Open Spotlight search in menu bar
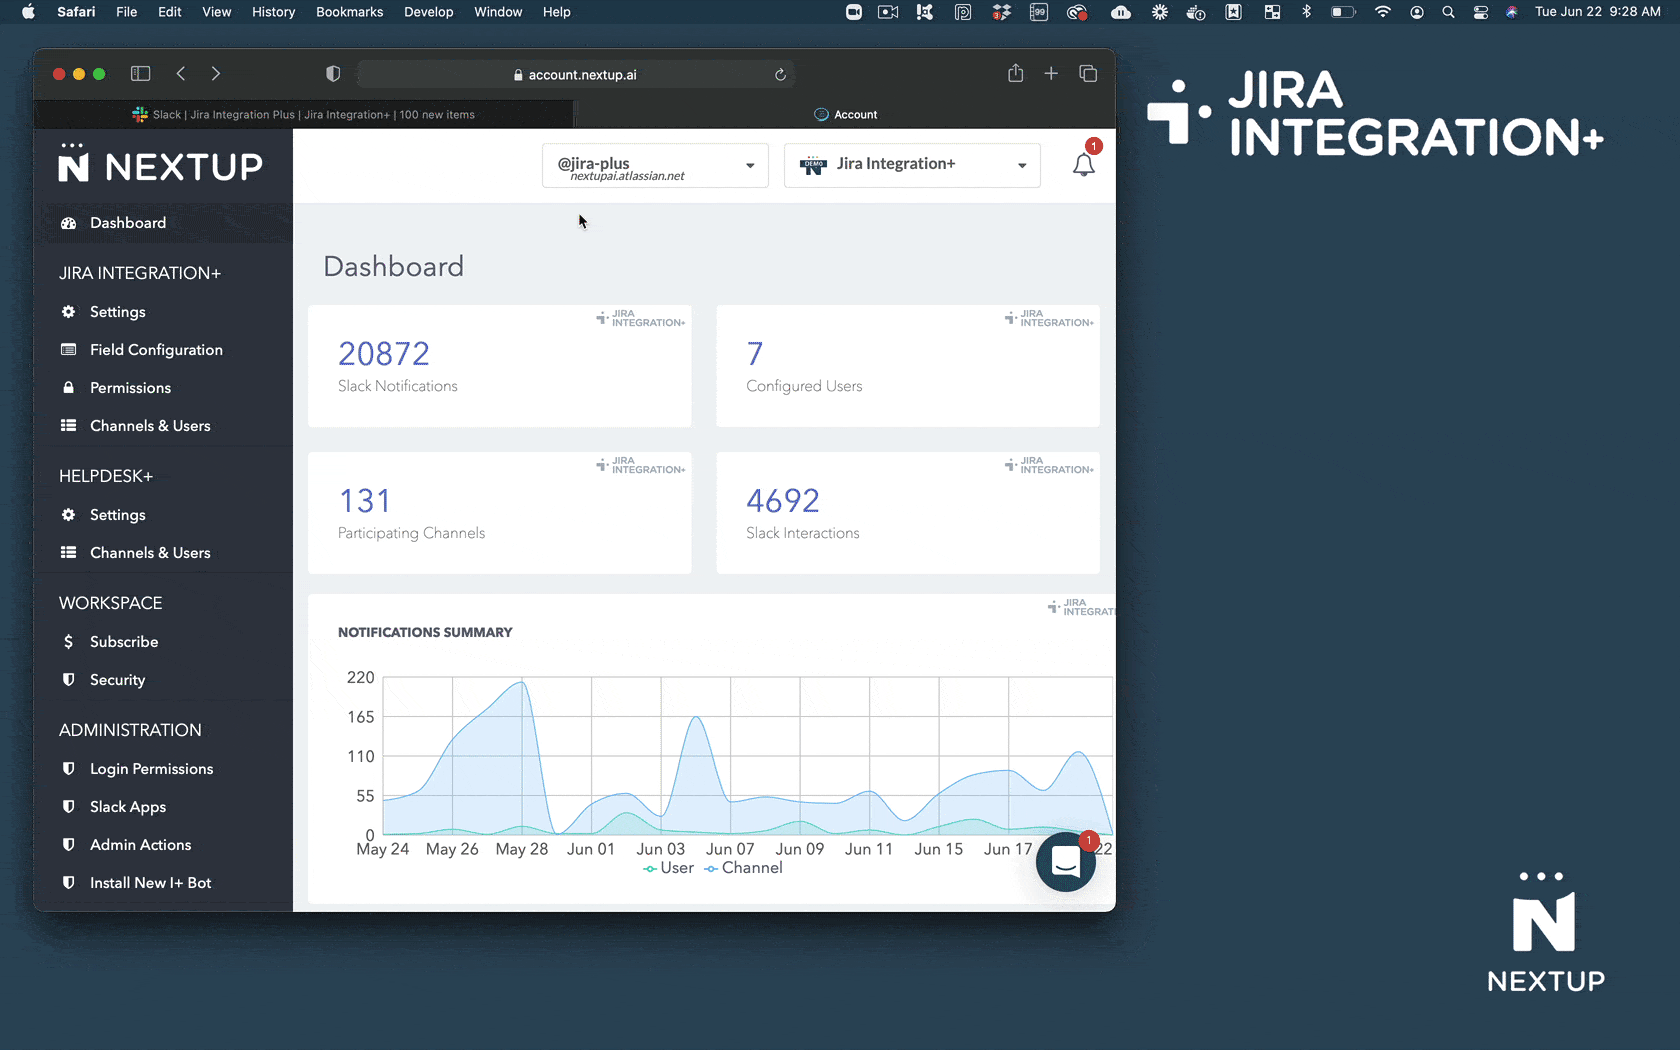The image size is (1680, 1050). tap(1448, 12)
